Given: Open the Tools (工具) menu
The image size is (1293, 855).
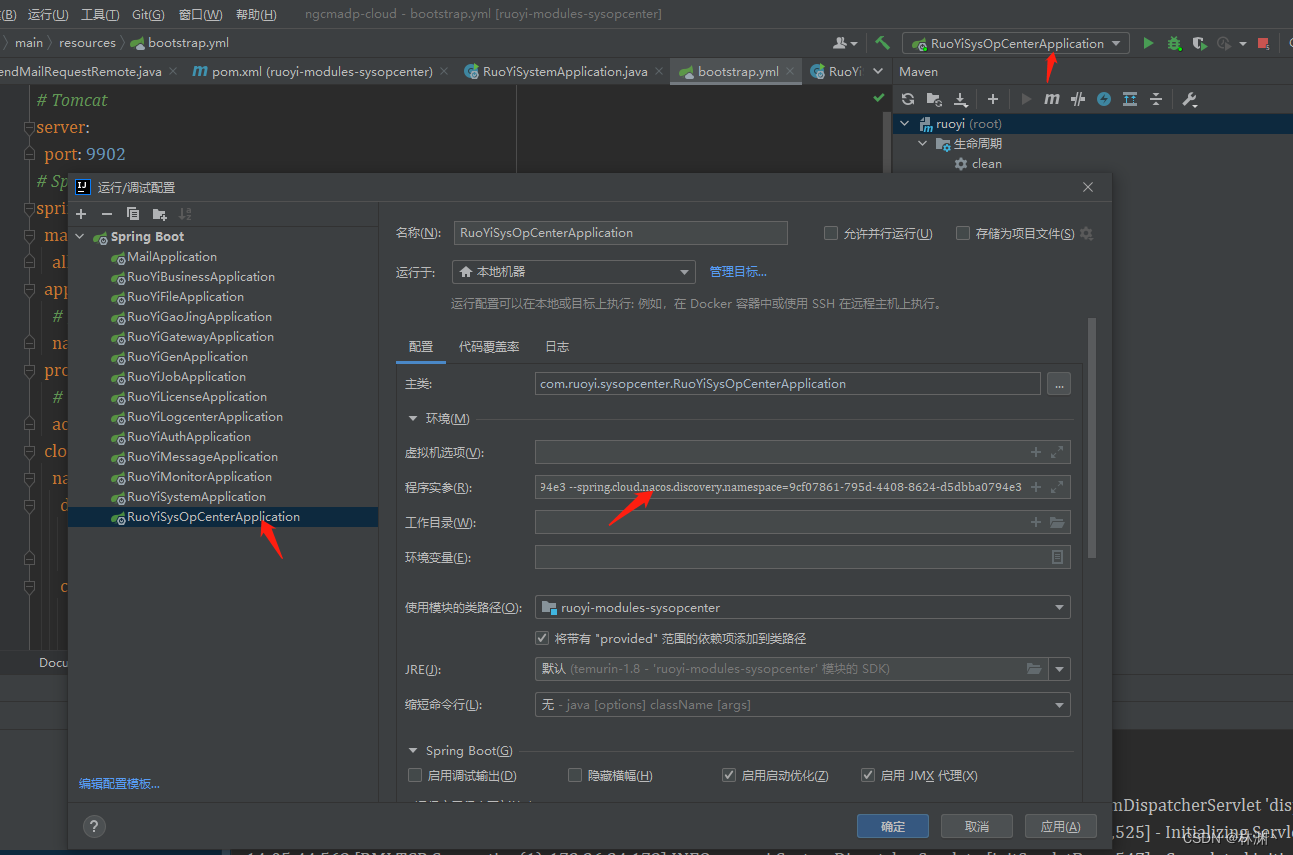Looking at the screenshot, I should [x=99, y=14].
